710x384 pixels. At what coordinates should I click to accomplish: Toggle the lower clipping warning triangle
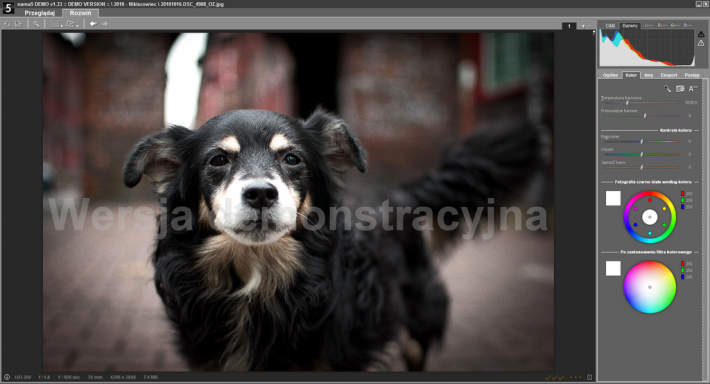pyautogui.click(x=701, y=43)
